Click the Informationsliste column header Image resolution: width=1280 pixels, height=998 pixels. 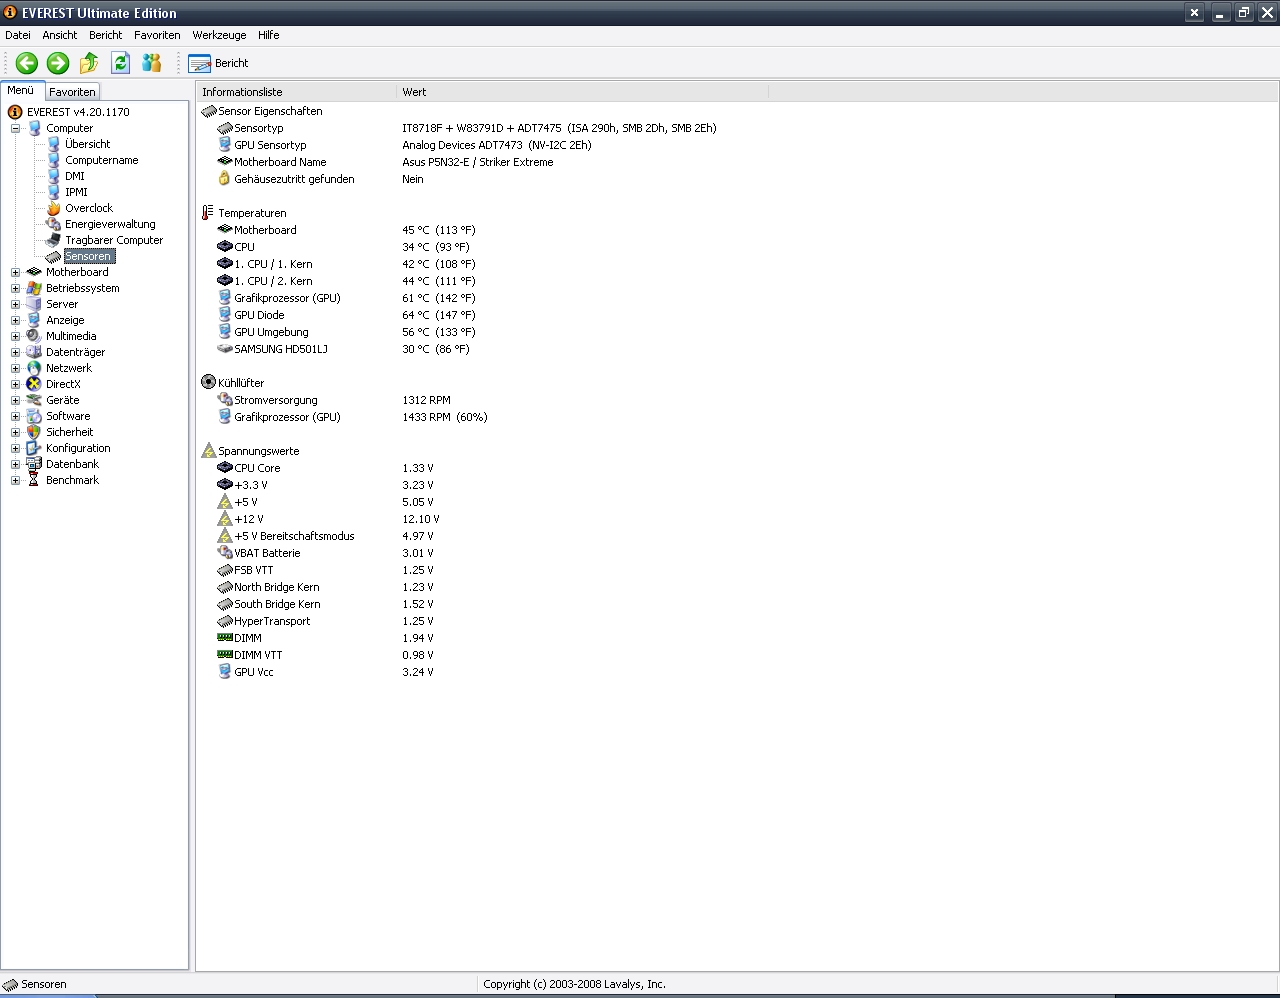click(296, 92)
